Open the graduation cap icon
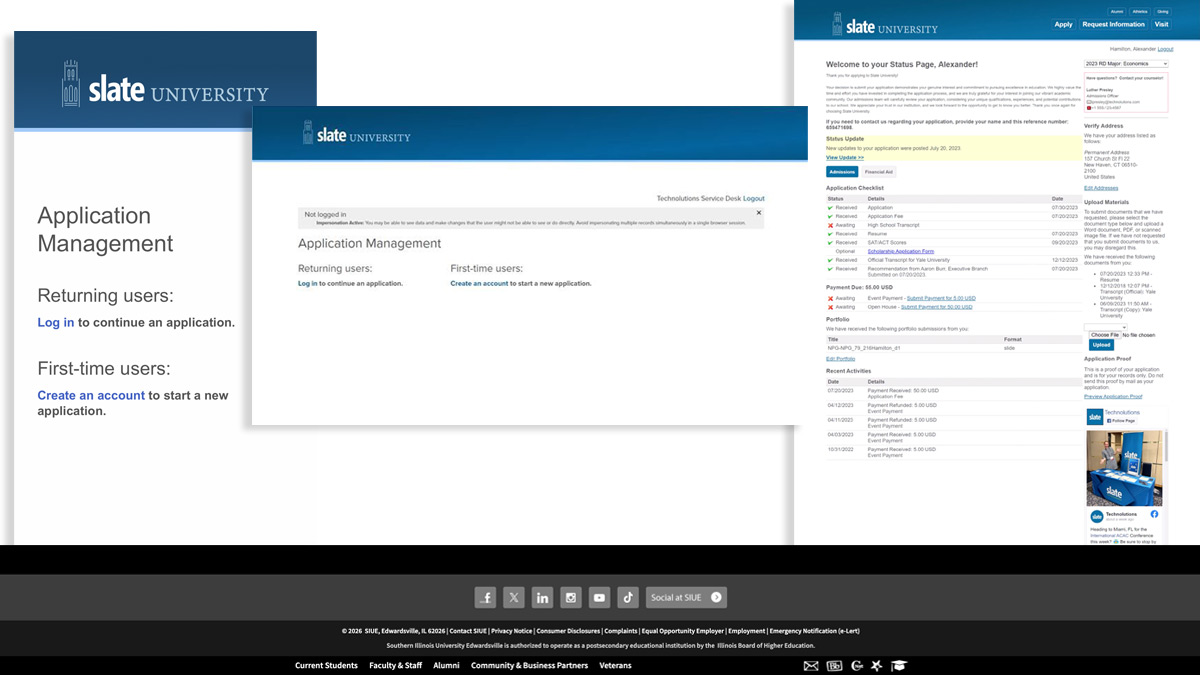Screen dimensions: 1200x675 [x=899, y=666]
